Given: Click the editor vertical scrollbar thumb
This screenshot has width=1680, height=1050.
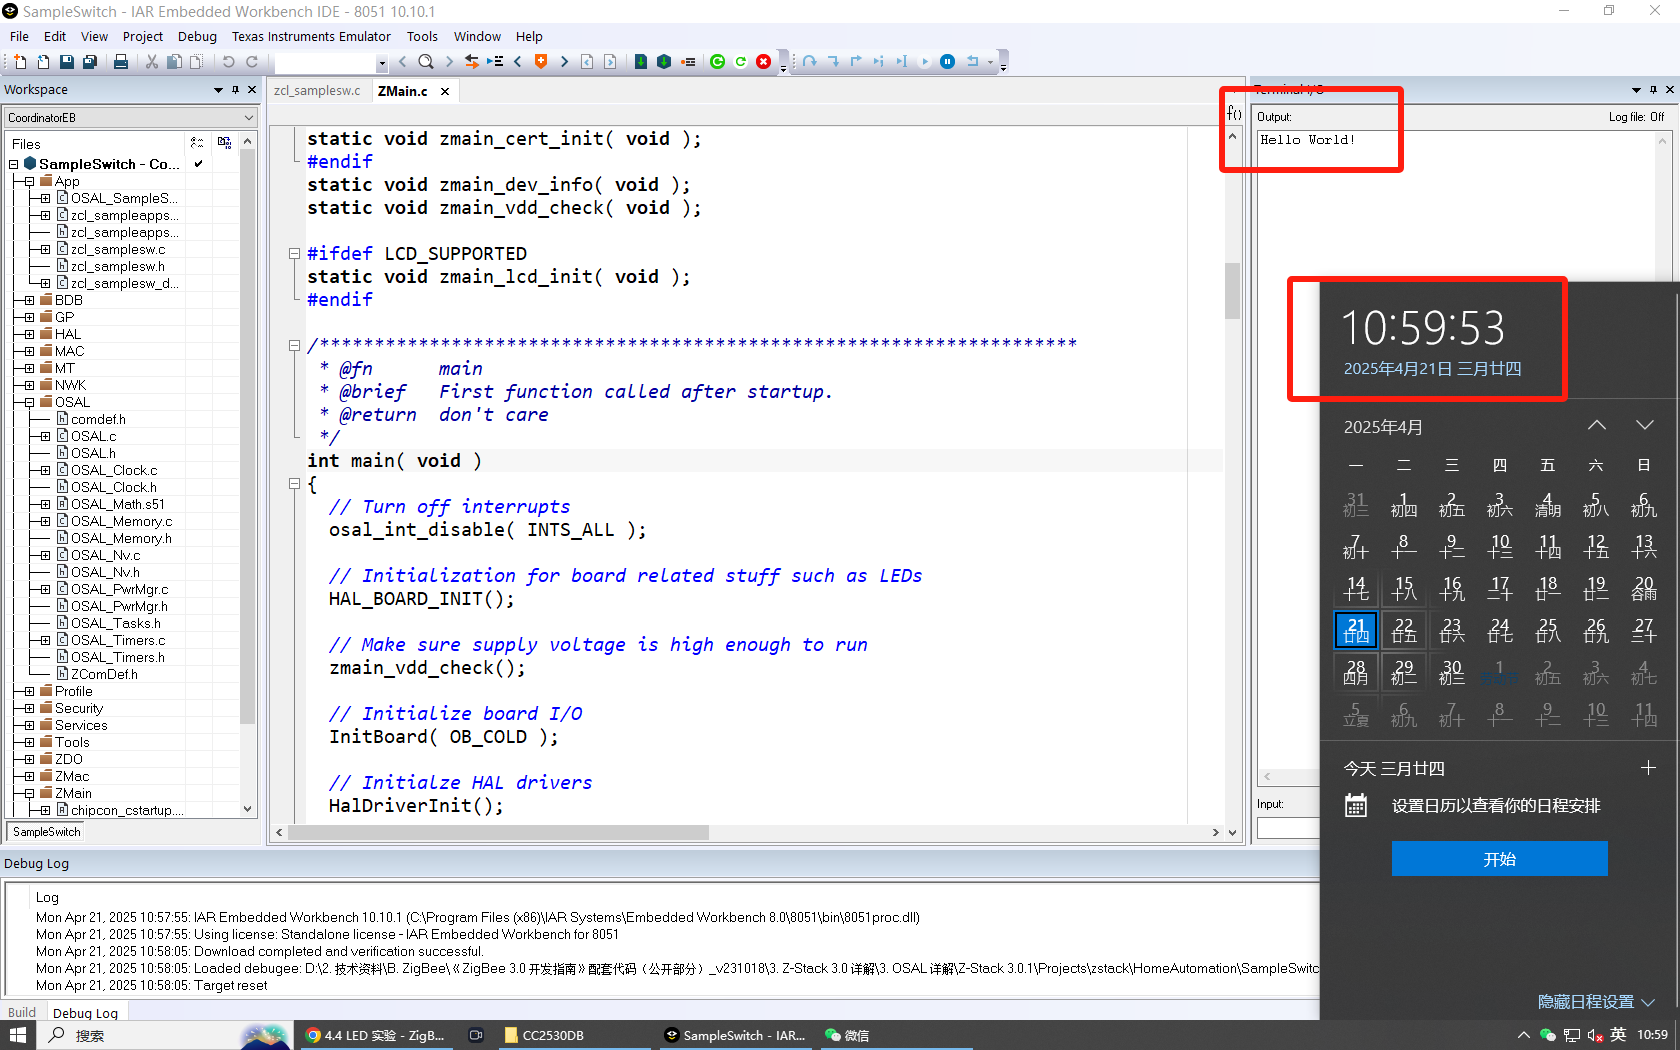Looking at the screenshot, I should (x=1232, y=290).
